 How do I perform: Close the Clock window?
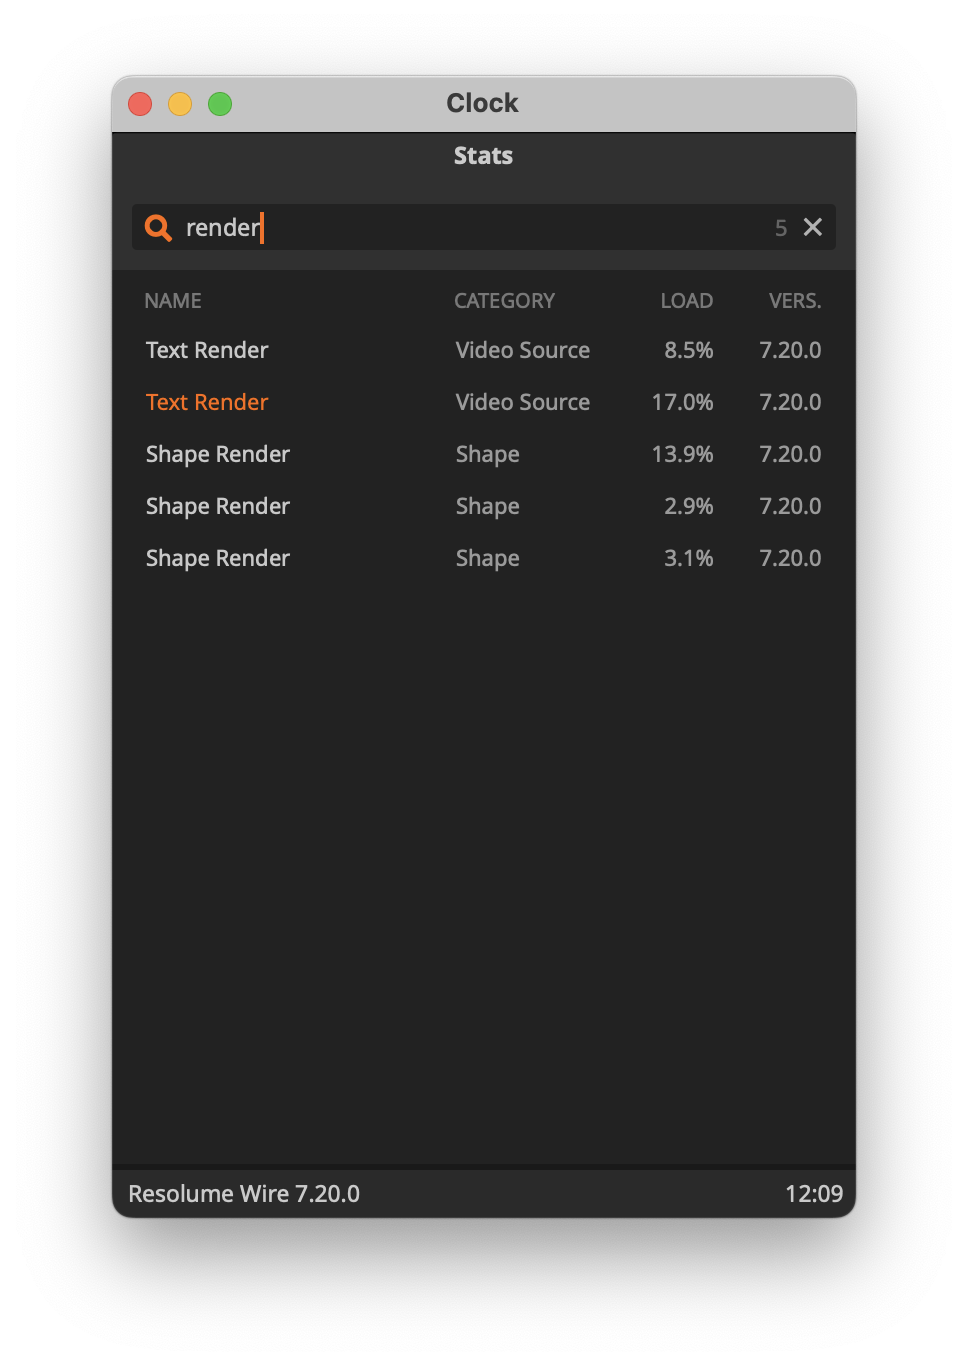click(140, 104)
